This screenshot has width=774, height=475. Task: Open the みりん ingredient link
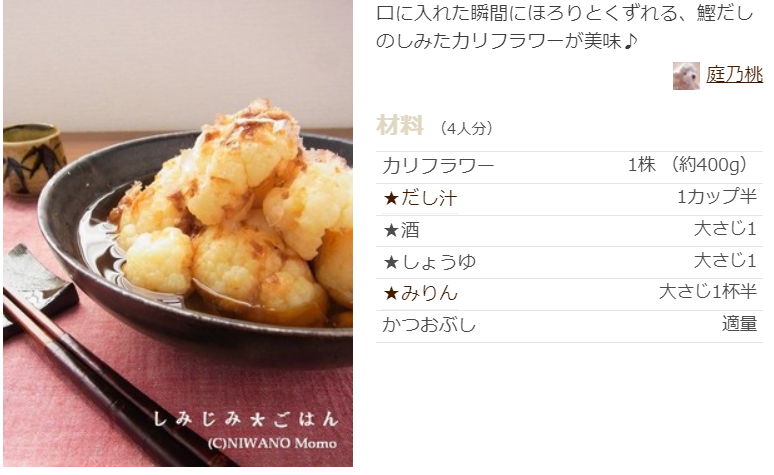429,293
